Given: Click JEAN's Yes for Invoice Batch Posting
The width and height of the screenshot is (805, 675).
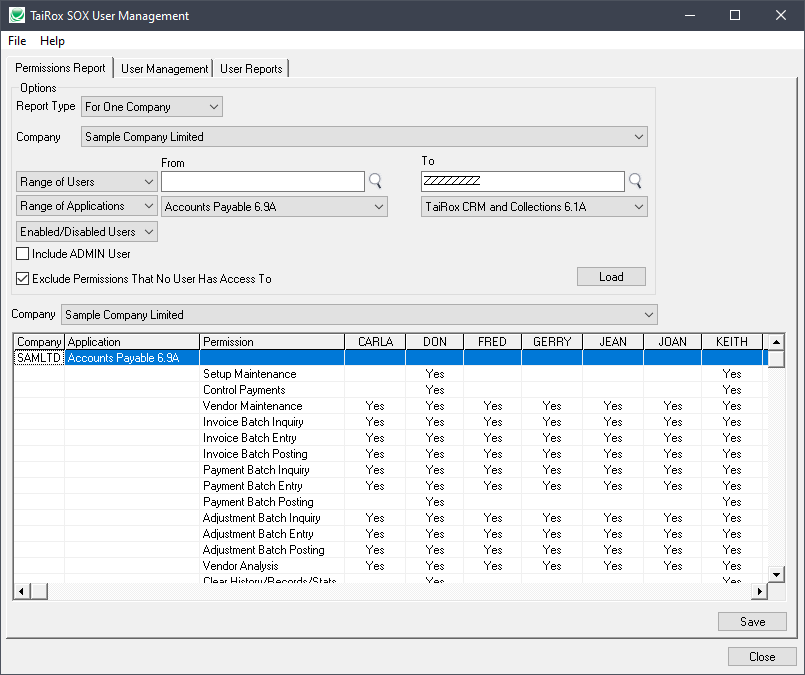Looking at the screenshot, I should 613,454.
